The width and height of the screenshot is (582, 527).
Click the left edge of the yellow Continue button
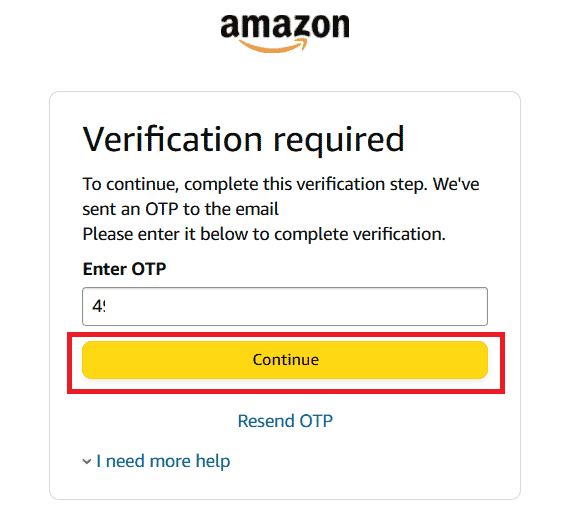point(89,360)
